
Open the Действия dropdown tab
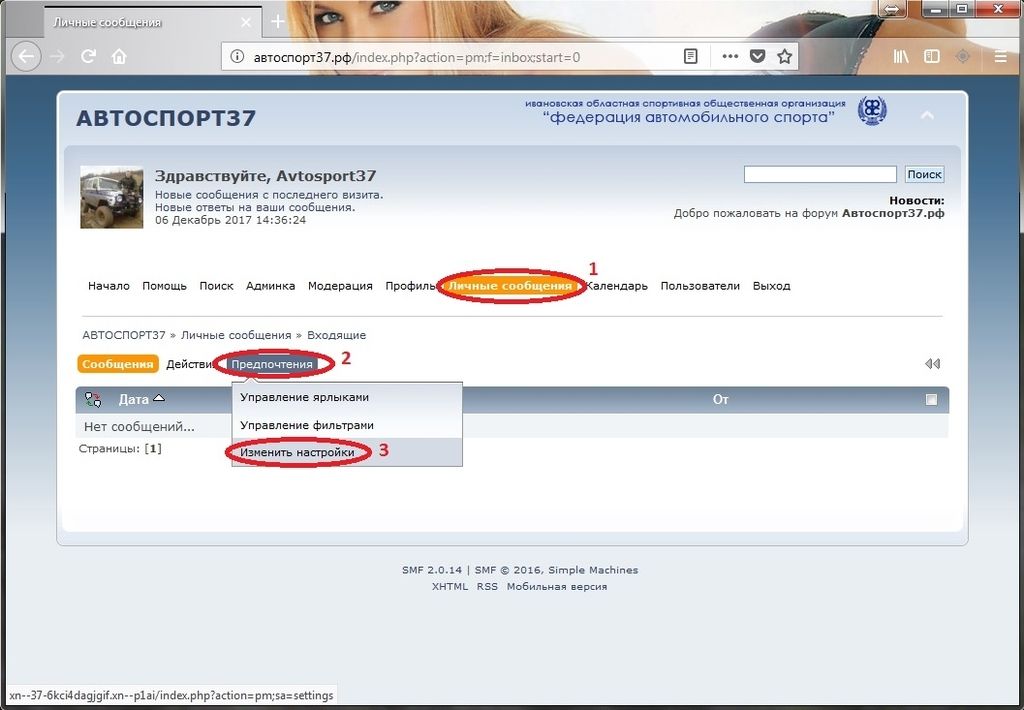pos(189,364)
